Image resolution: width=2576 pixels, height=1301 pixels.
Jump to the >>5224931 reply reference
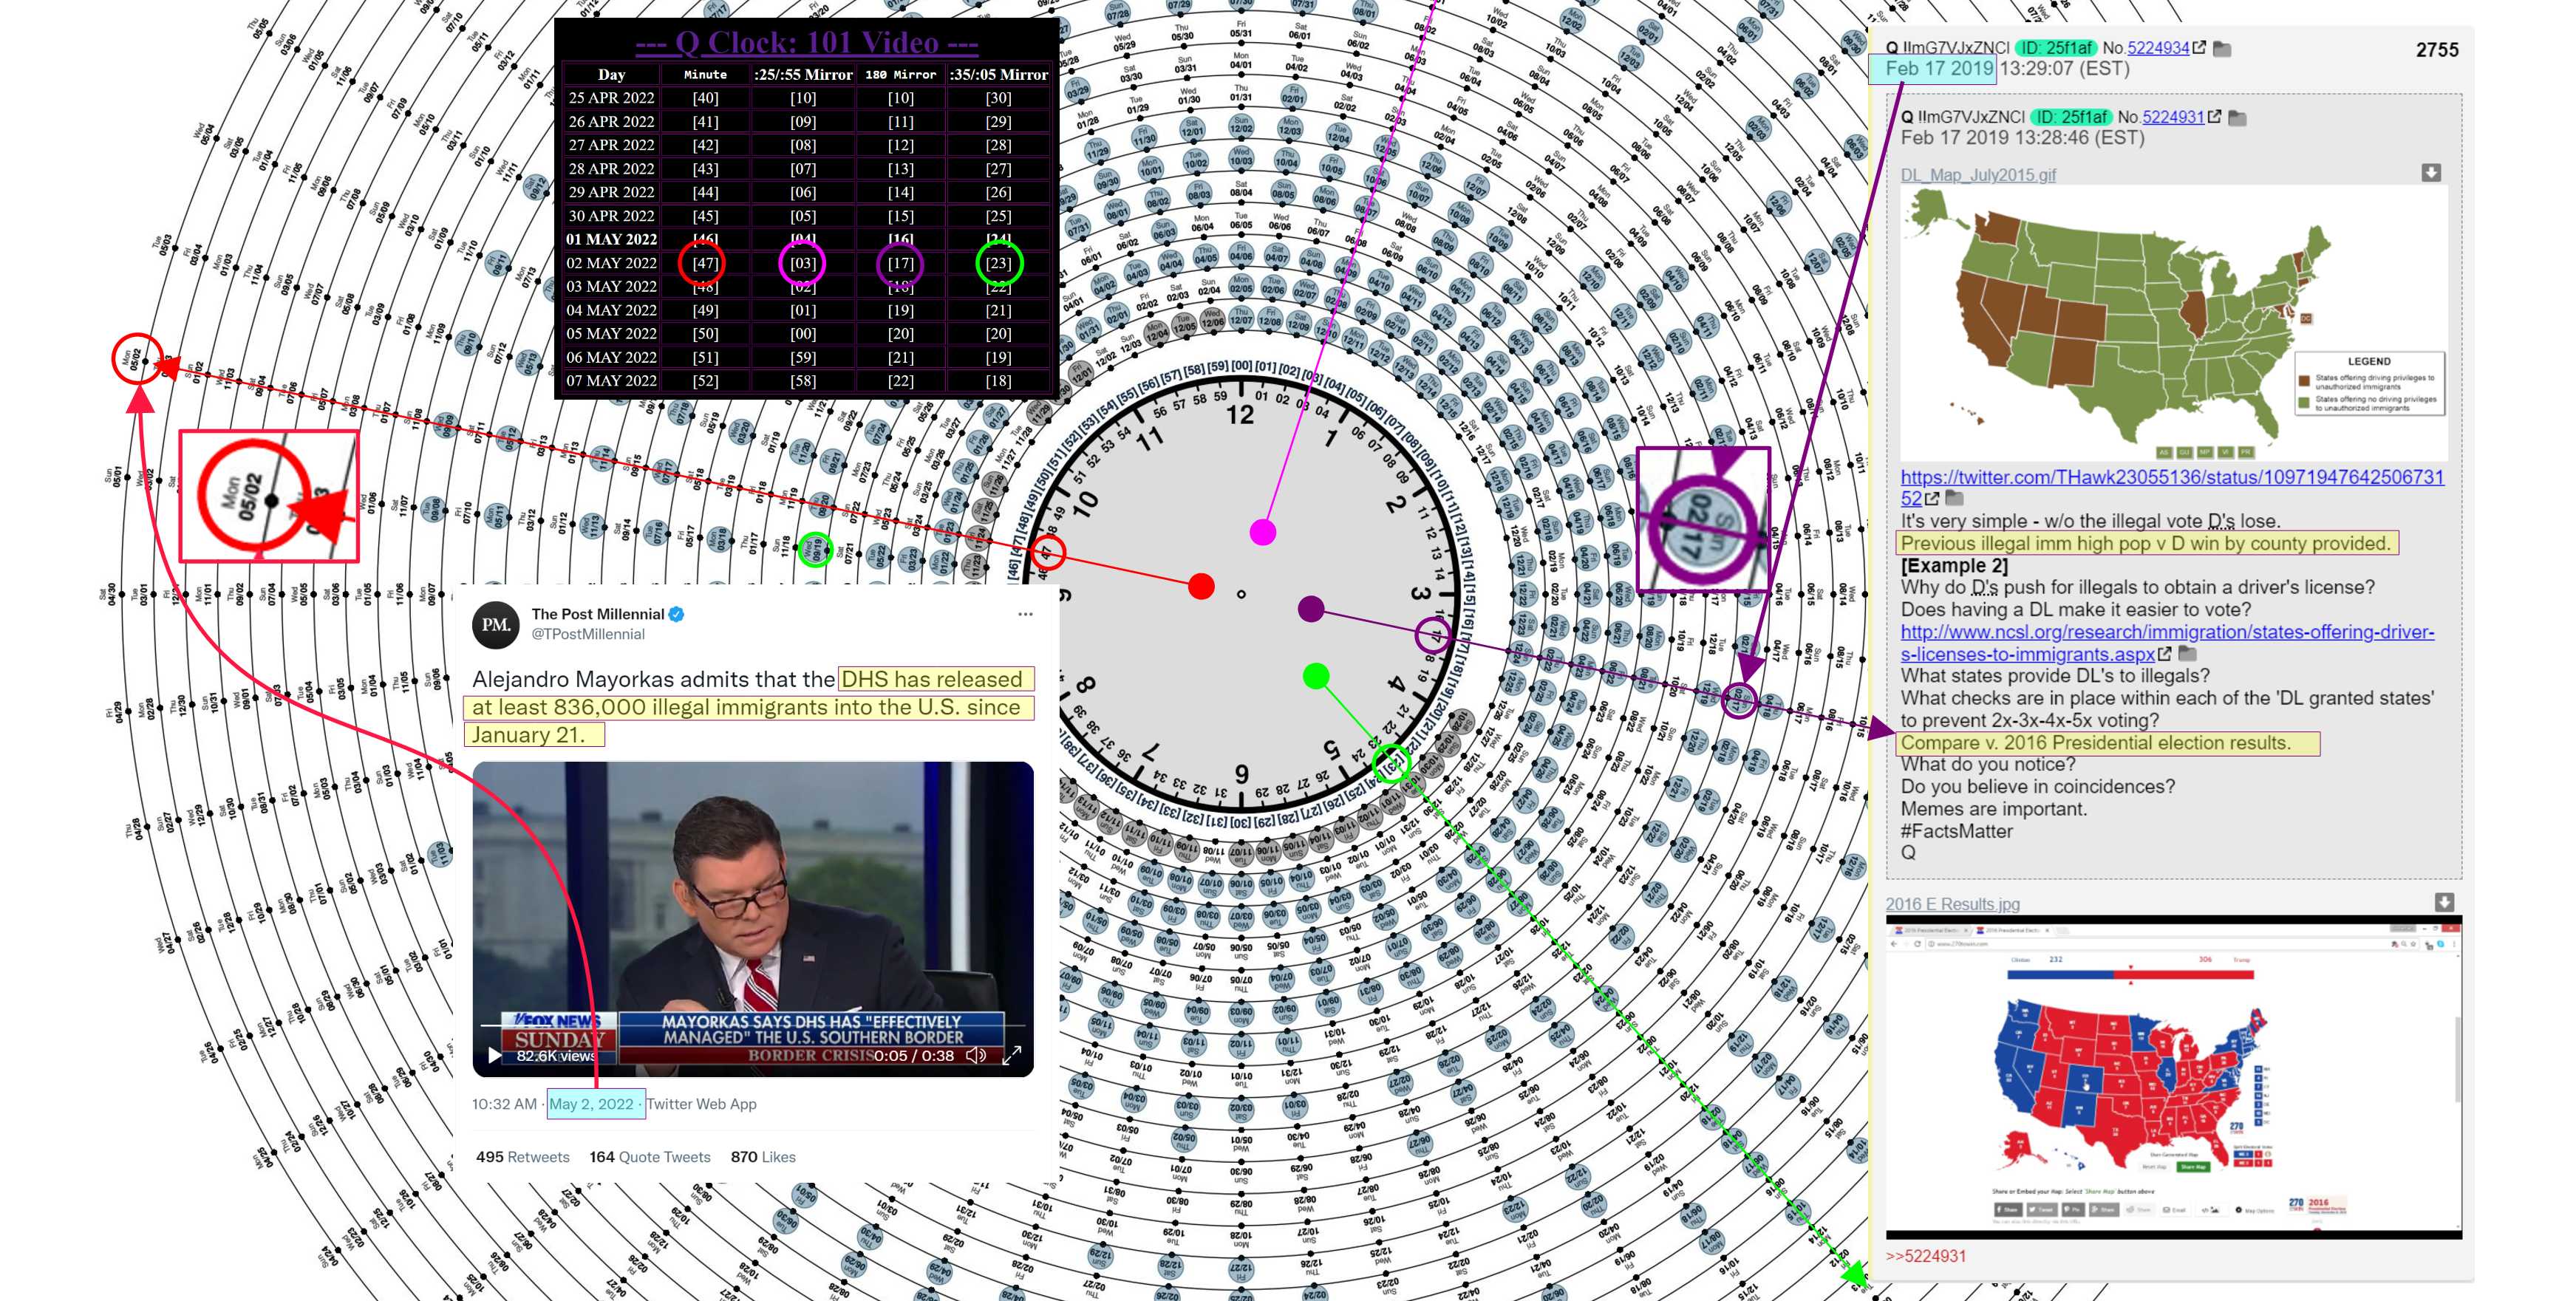(x=1926, y=1256)
